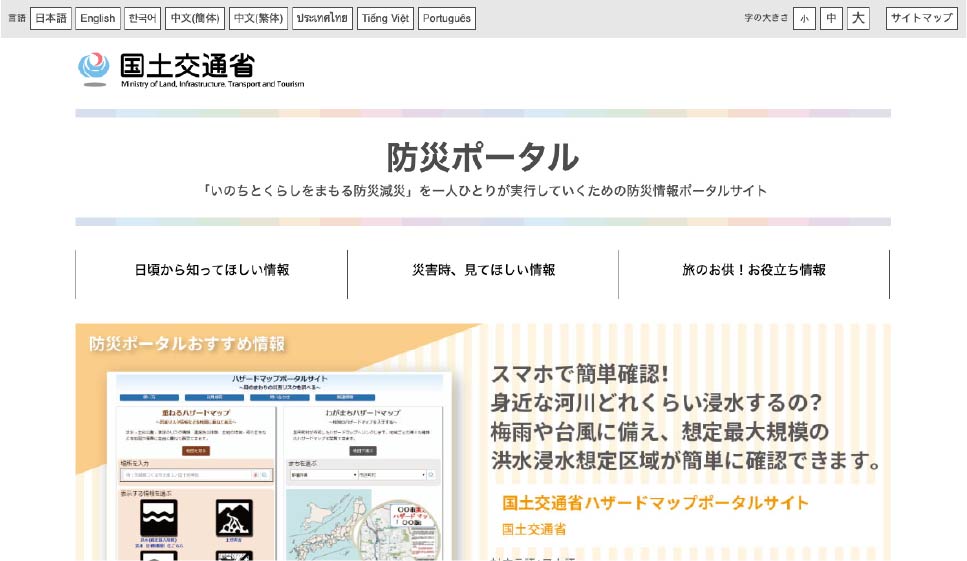
Task: Click the 場所を入力 search field in preview
Action: [x=196, y=475]
